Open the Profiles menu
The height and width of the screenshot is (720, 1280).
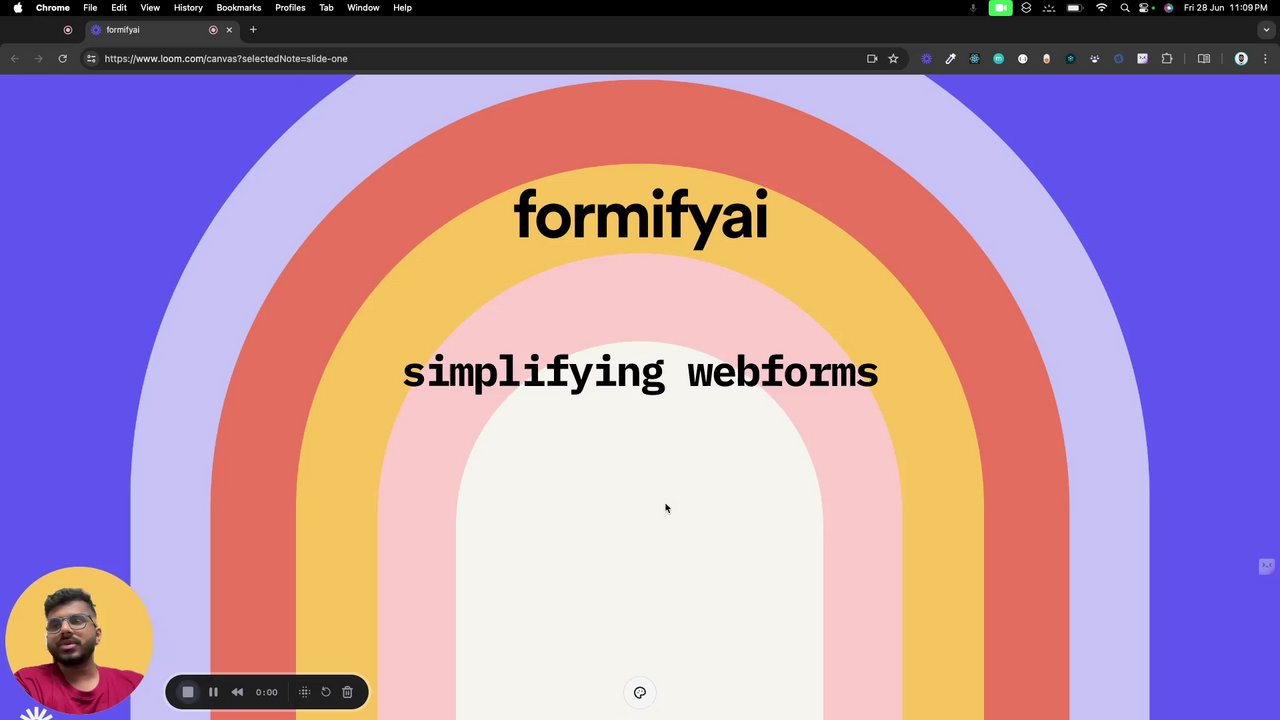(290, 8)
